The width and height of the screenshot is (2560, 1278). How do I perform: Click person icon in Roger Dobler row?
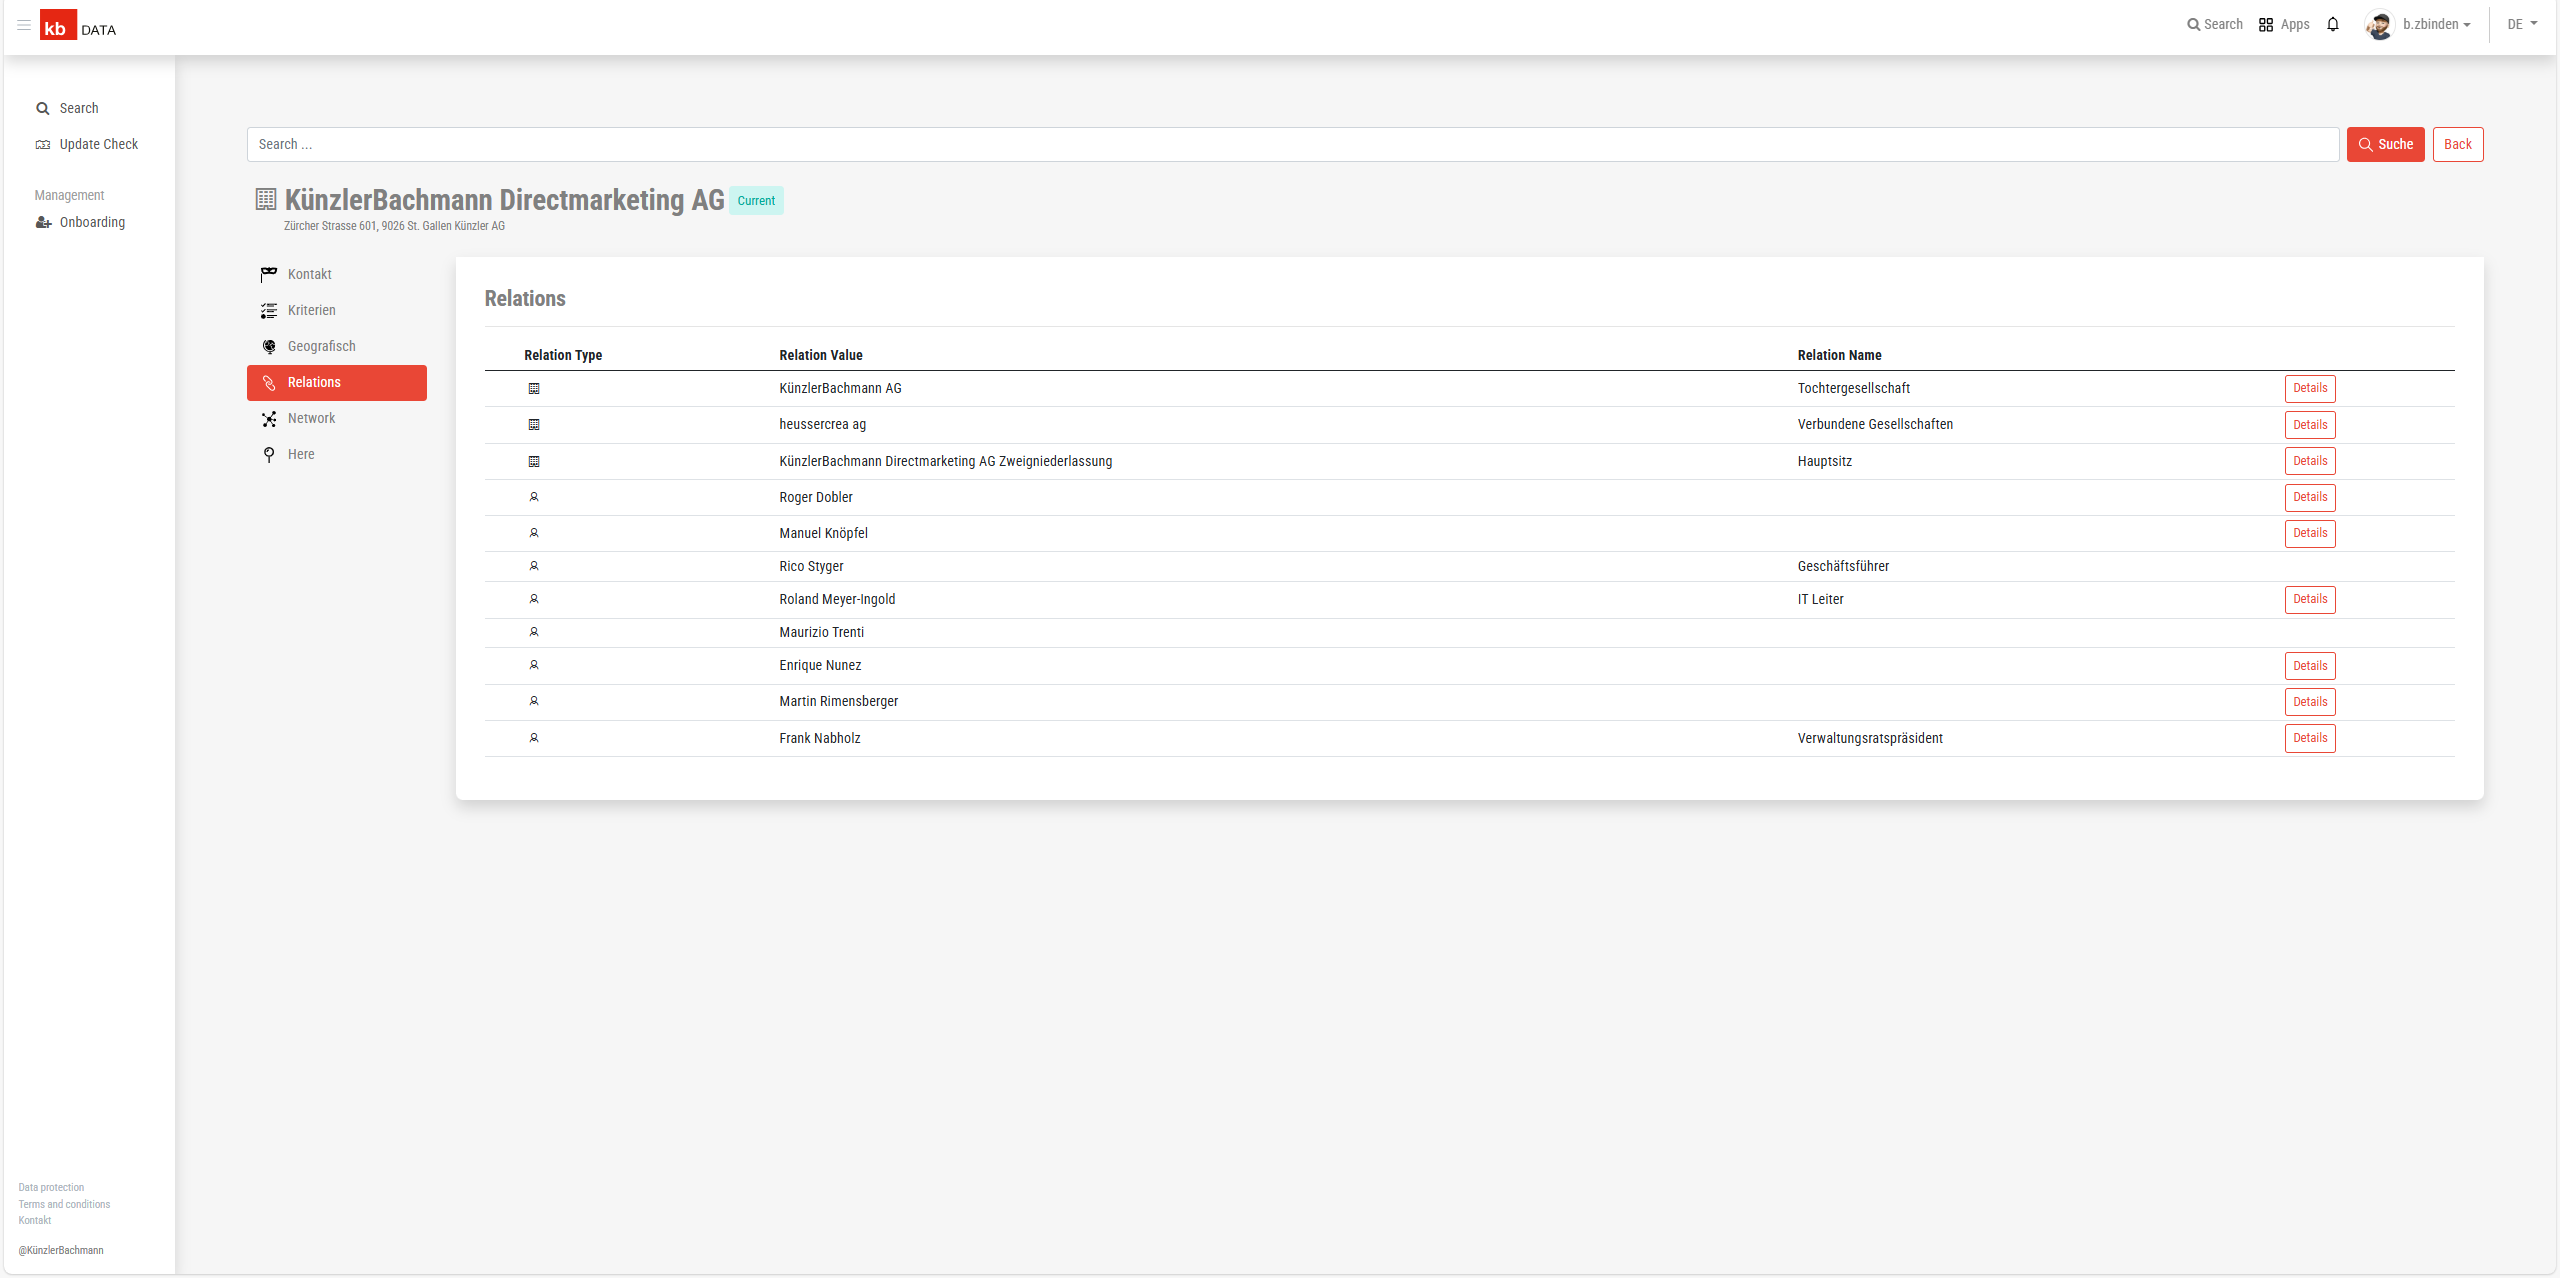[x=534, y=497]
